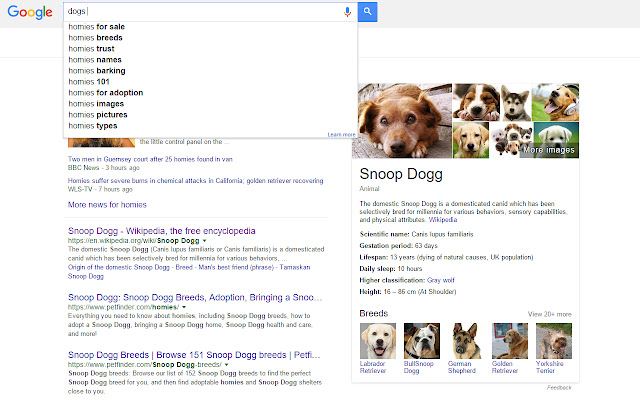Click 'Gestation period' label
The width and height of the screenshot is (640, 400).
[386, 246]
